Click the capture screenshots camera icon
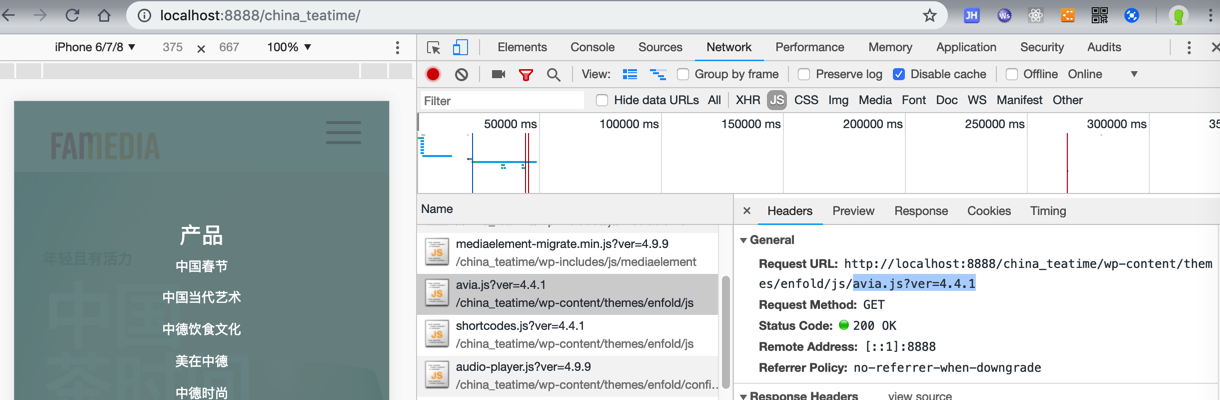The width and height of the screenshot is (1220, 400). [x=498, y=74]
